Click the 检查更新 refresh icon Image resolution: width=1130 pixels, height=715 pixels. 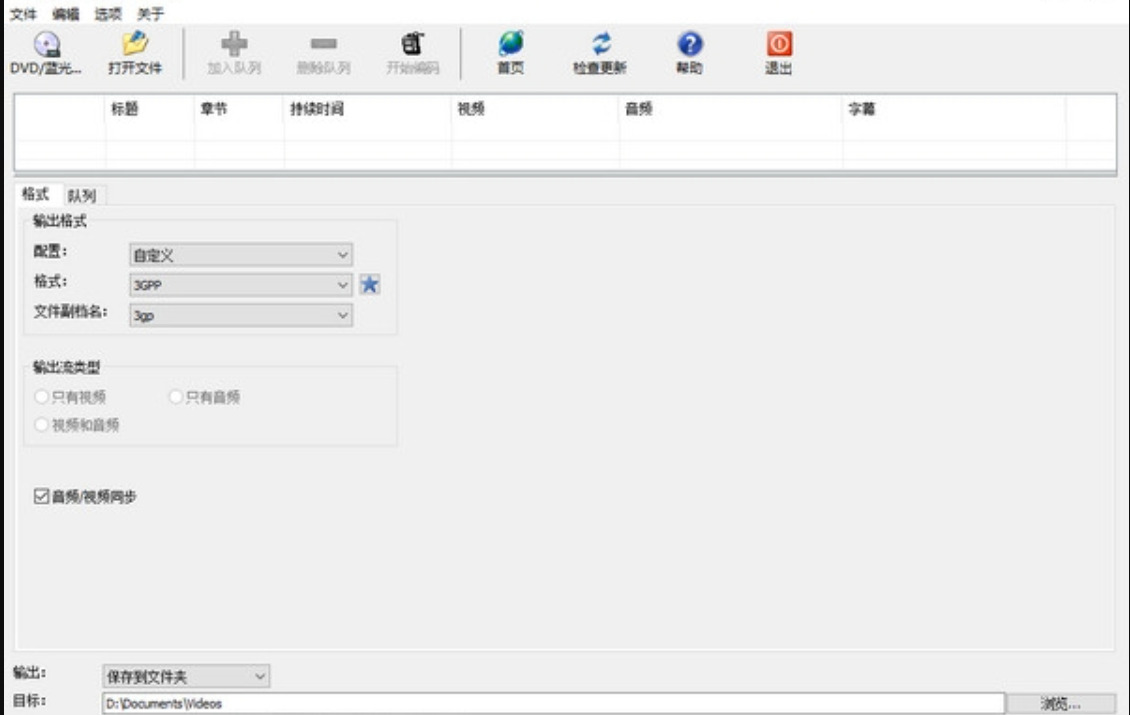point(600,44)
